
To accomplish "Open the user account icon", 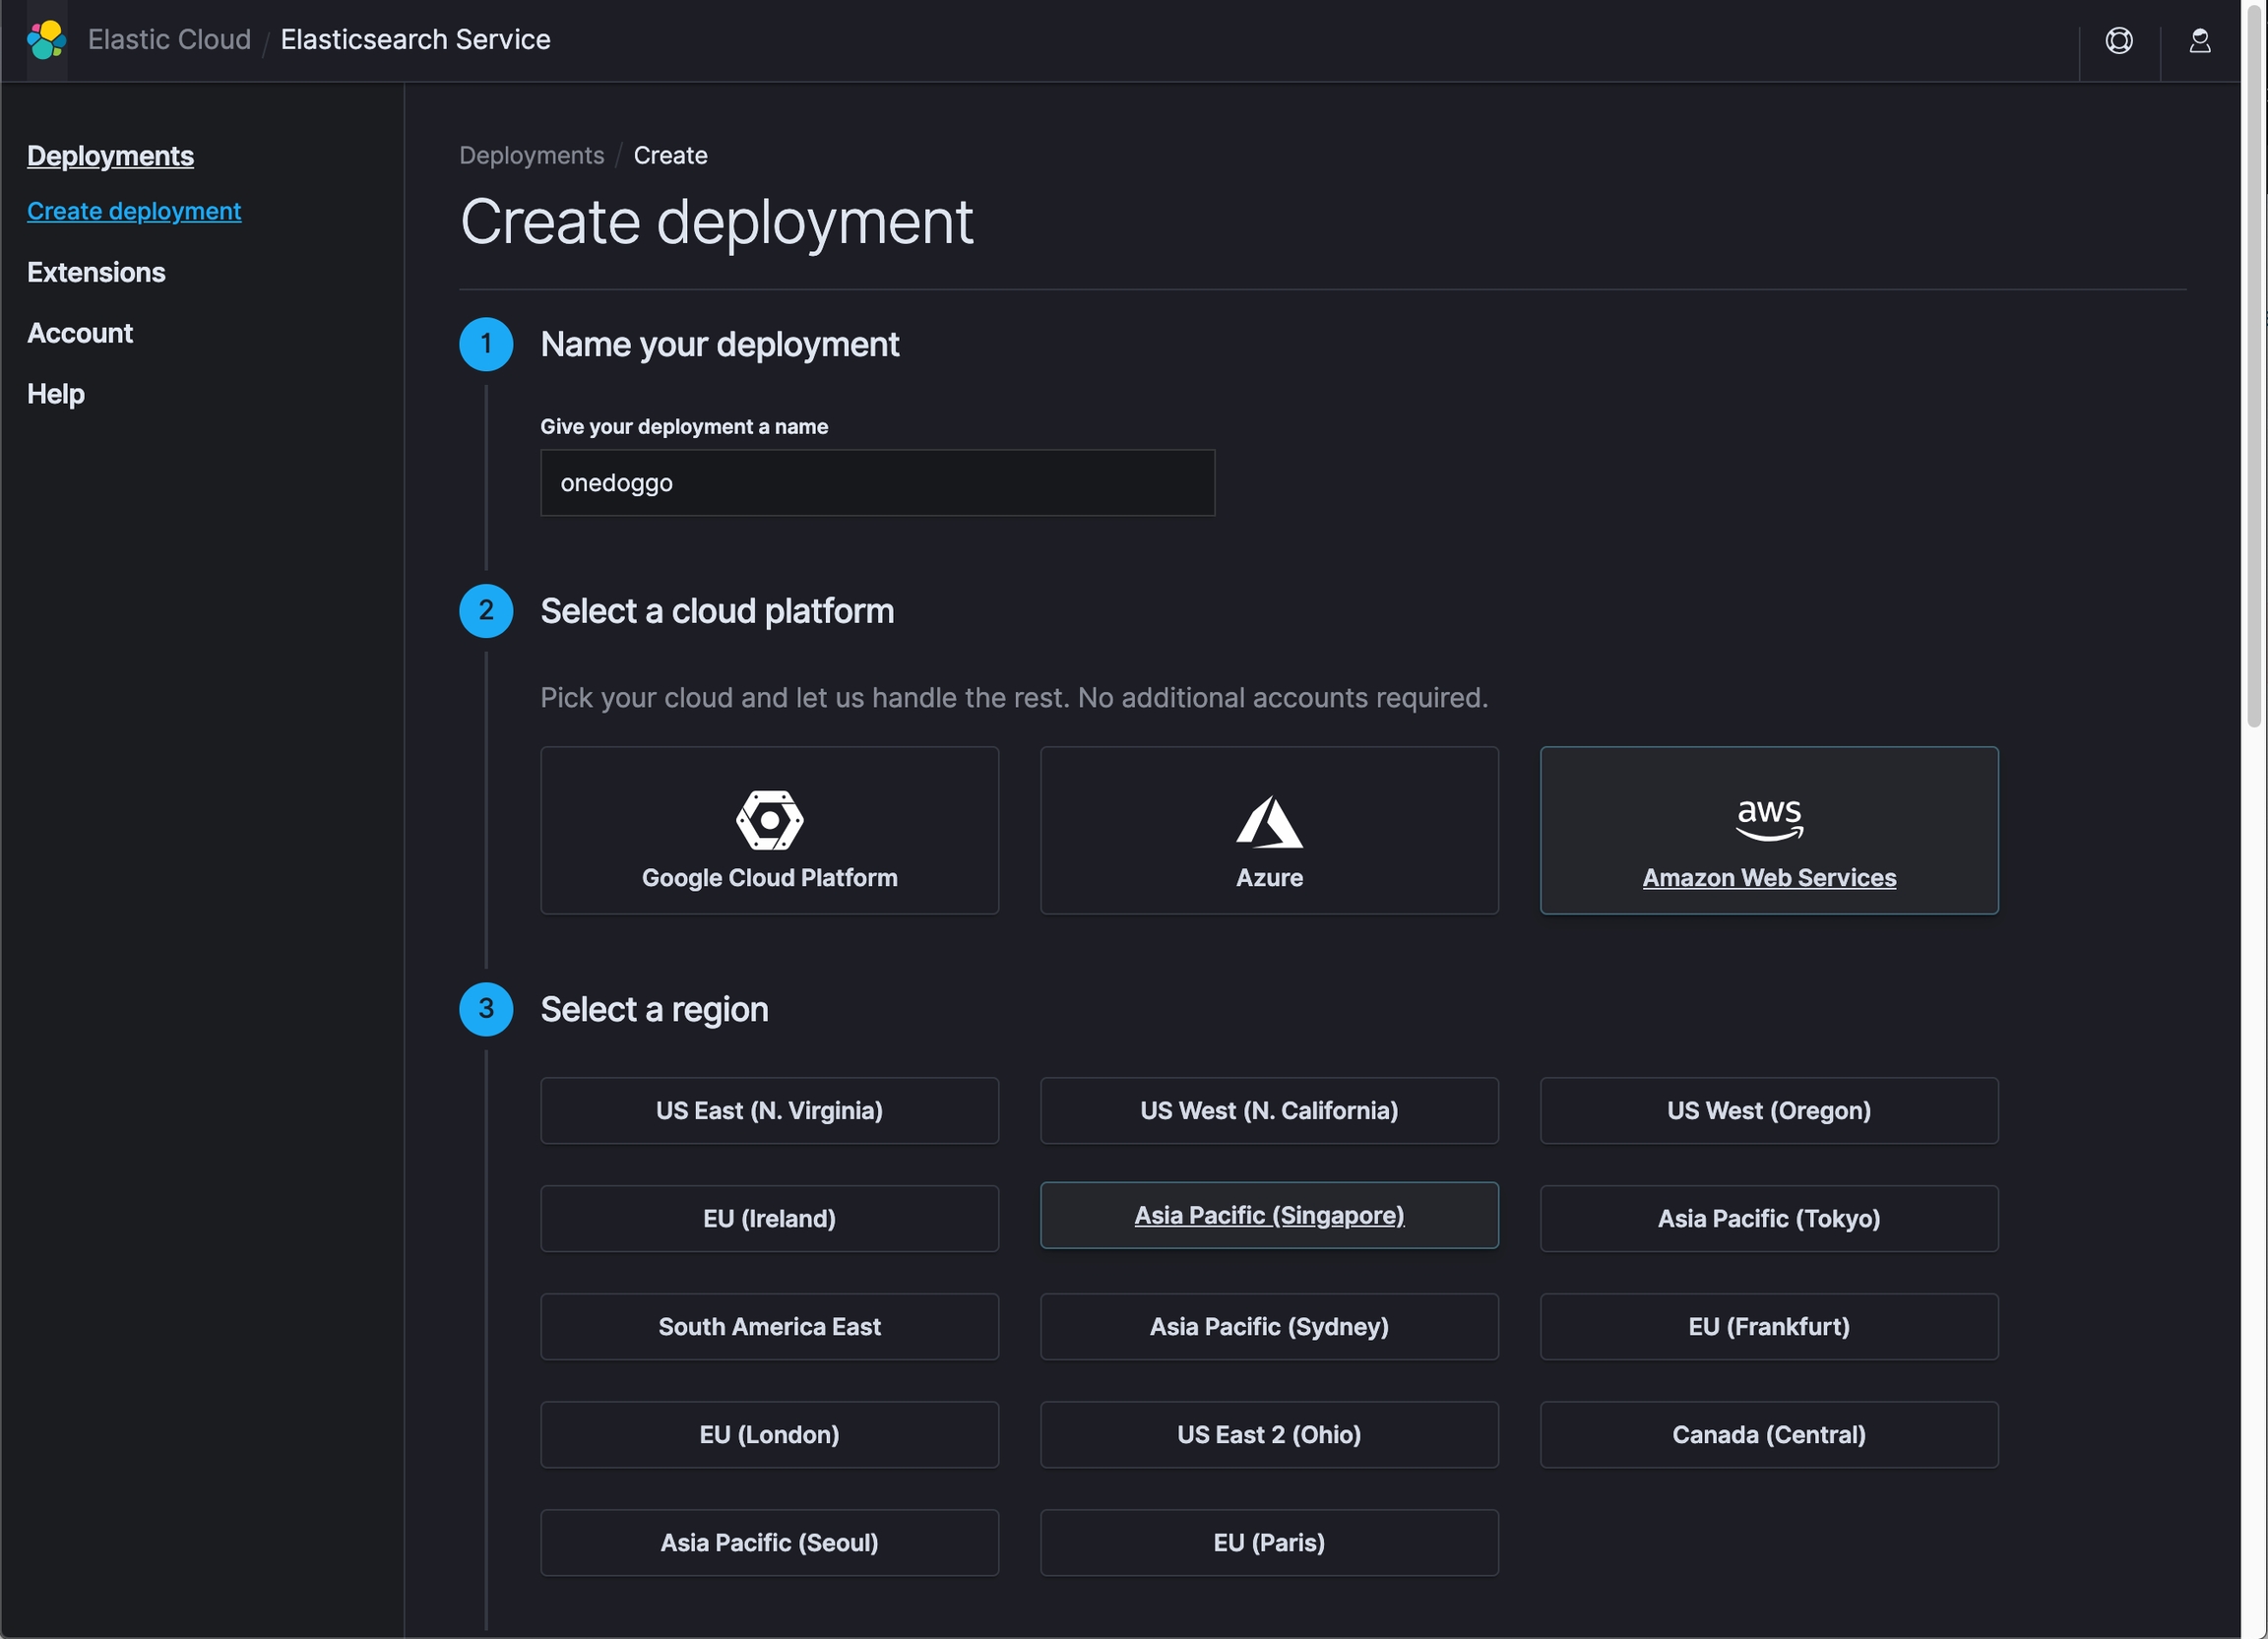I will pos(2199,40).
